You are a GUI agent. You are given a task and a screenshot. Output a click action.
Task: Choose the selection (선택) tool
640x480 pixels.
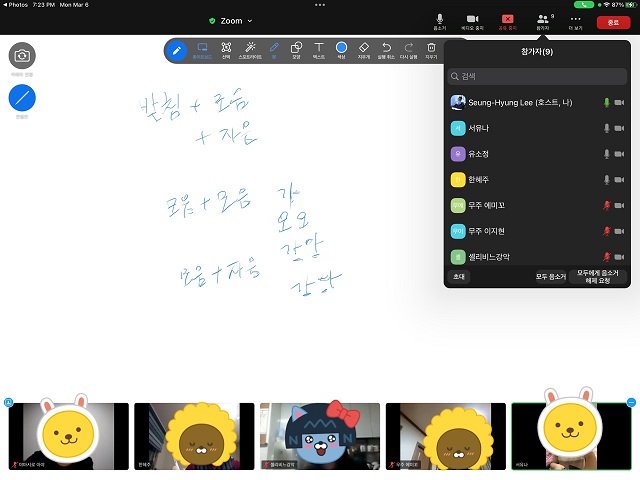(226, 51)
